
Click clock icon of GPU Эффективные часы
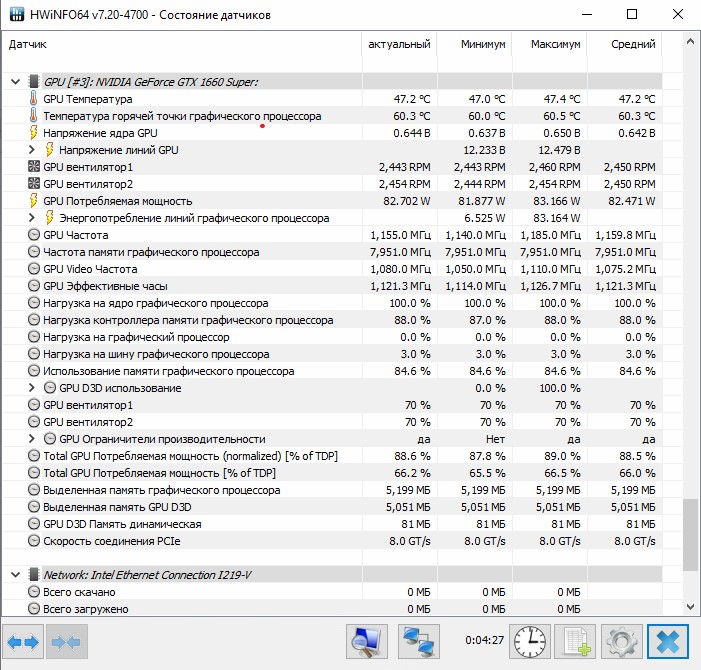coord(34,286)
